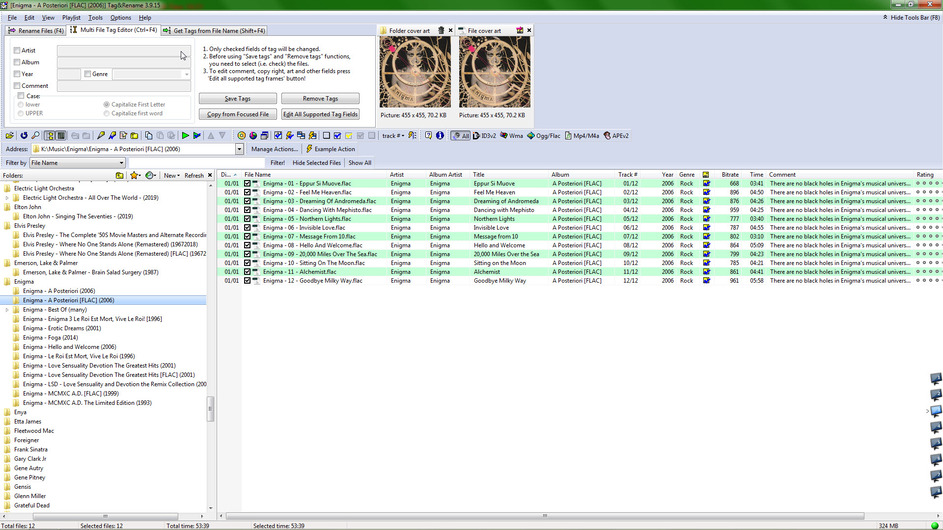The width and height of the screenshot is (943, 530).
Task: Select the Emerson, Lake & Palmer - Brain Salad Surgery folder
Action: 90,273
